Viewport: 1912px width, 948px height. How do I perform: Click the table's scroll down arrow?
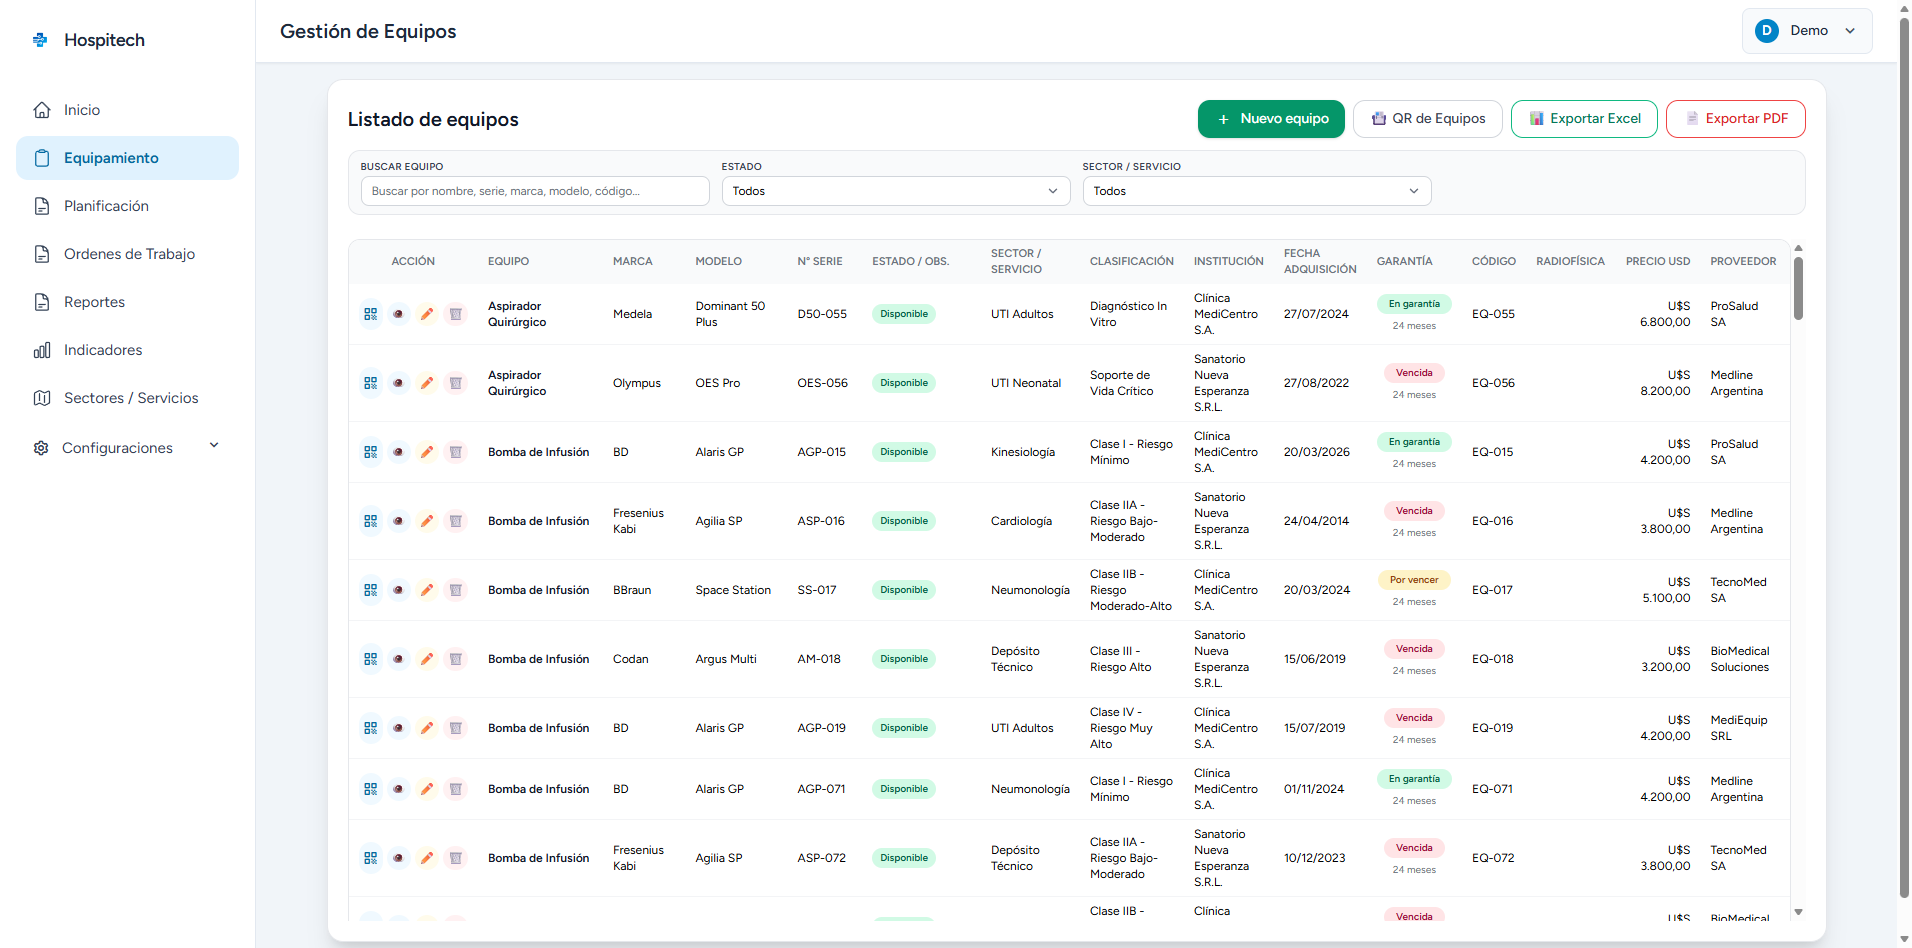[x=1798, y=912]
